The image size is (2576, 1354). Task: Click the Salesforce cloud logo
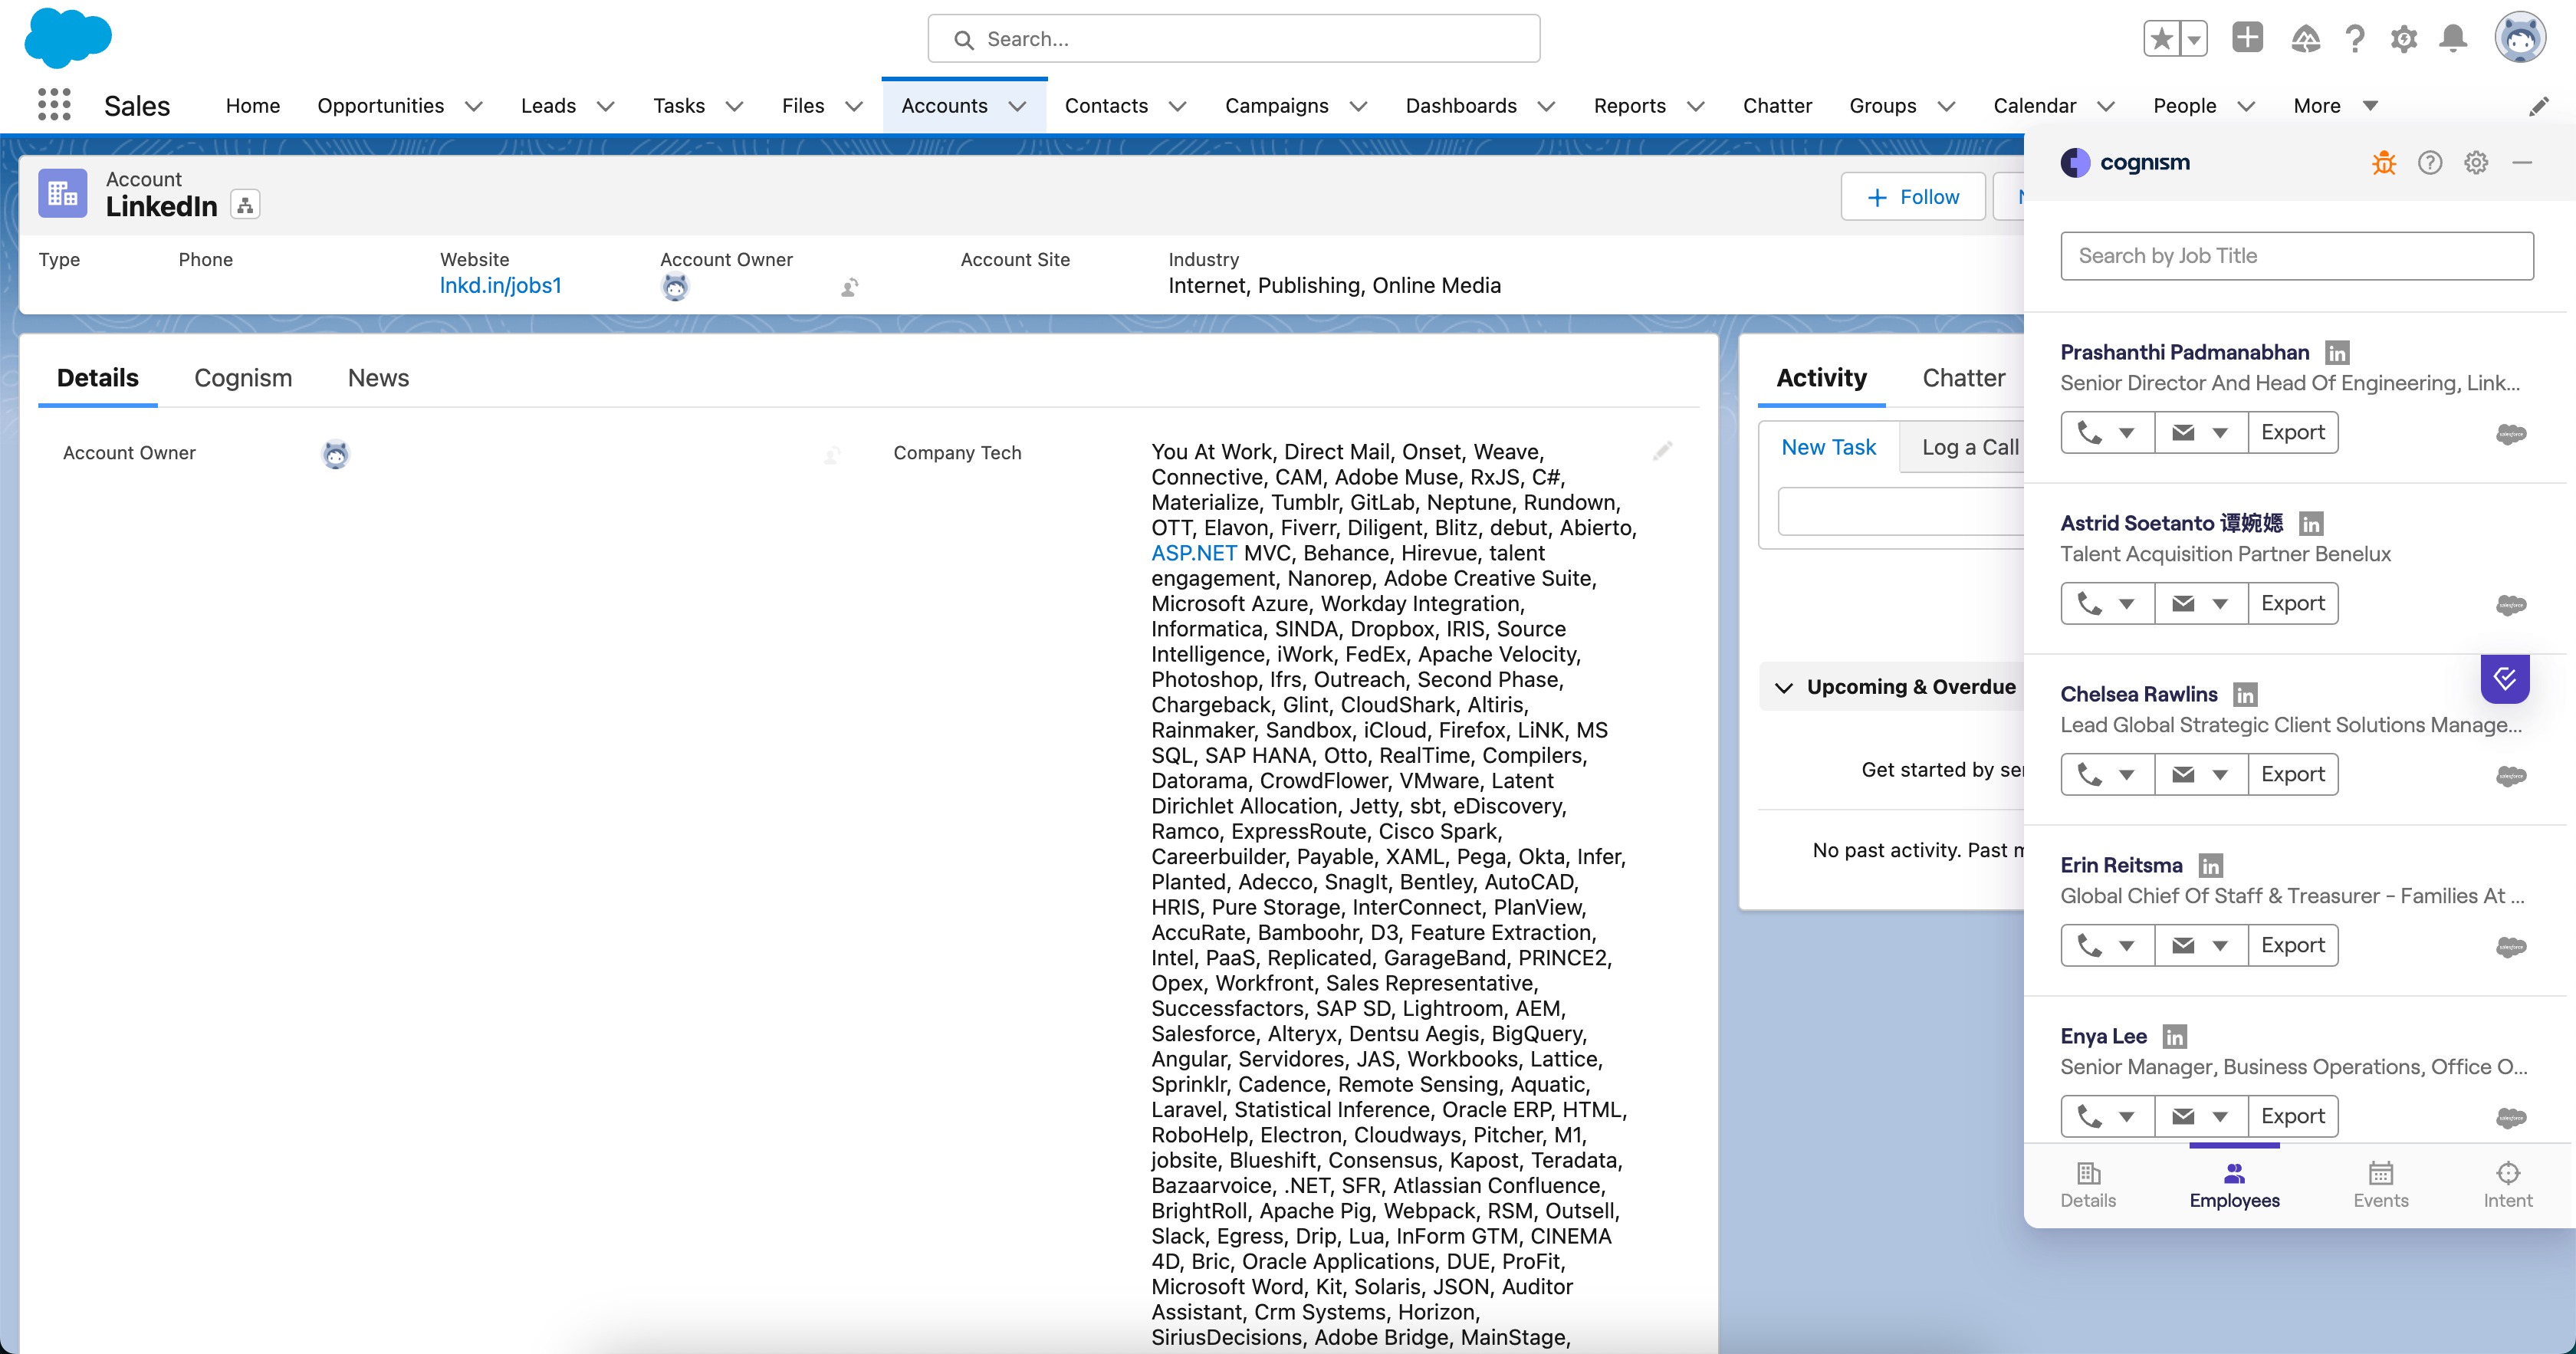[67, 38]
